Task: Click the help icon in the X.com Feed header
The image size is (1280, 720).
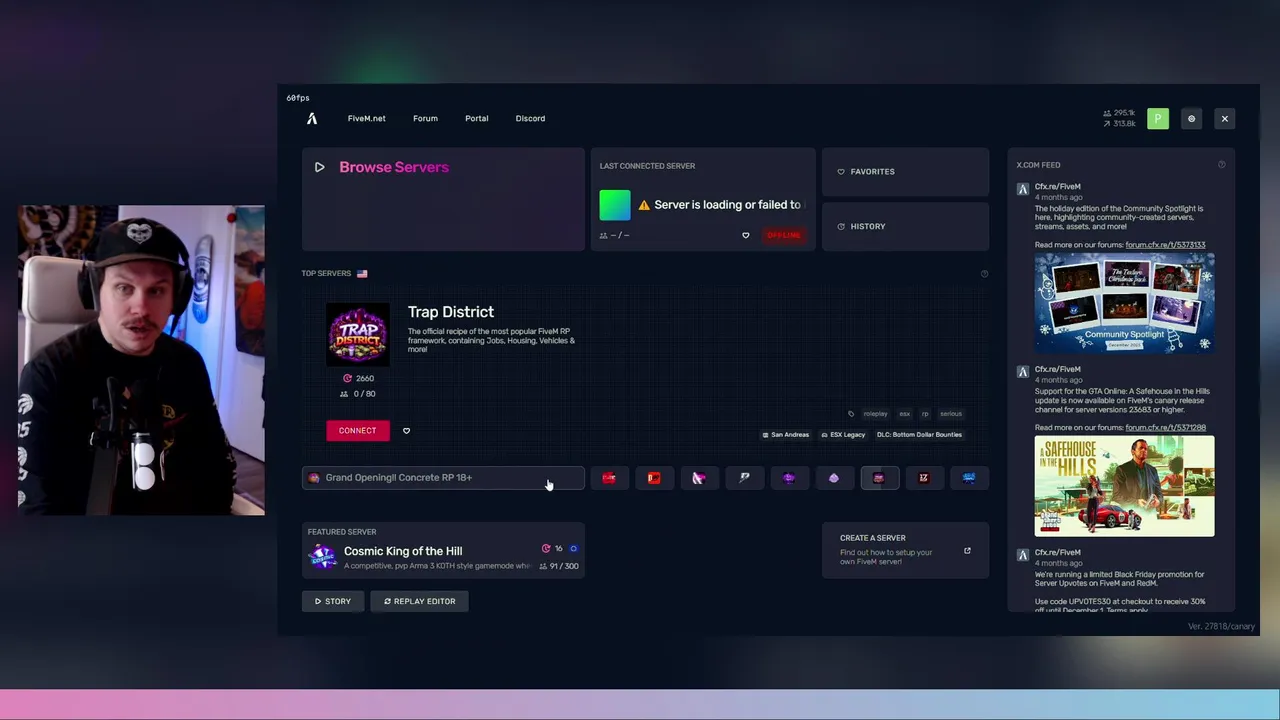Action: pos(1221,165)
